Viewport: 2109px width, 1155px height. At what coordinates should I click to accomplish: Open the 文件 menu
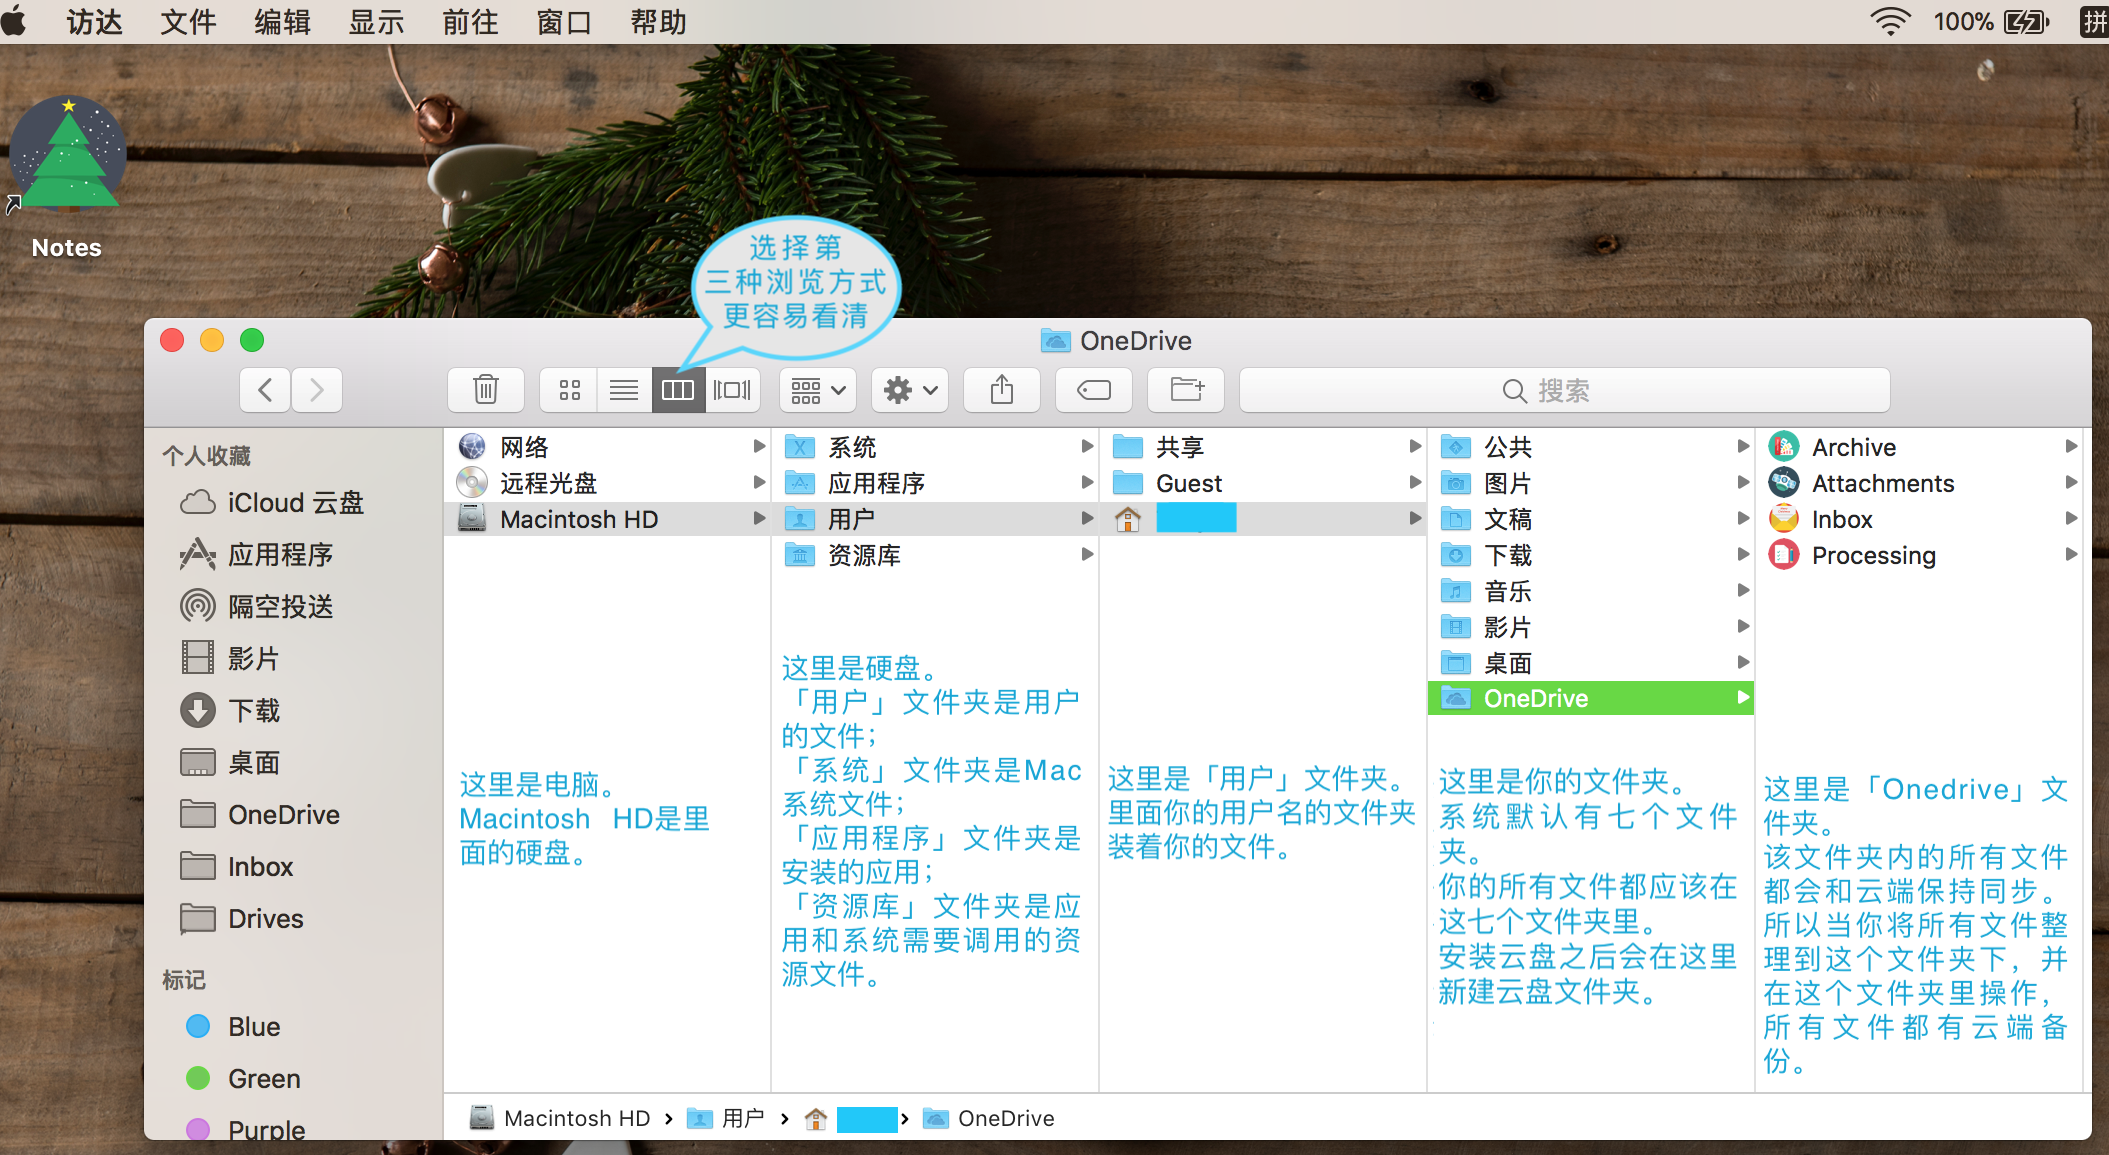(188, 21)
